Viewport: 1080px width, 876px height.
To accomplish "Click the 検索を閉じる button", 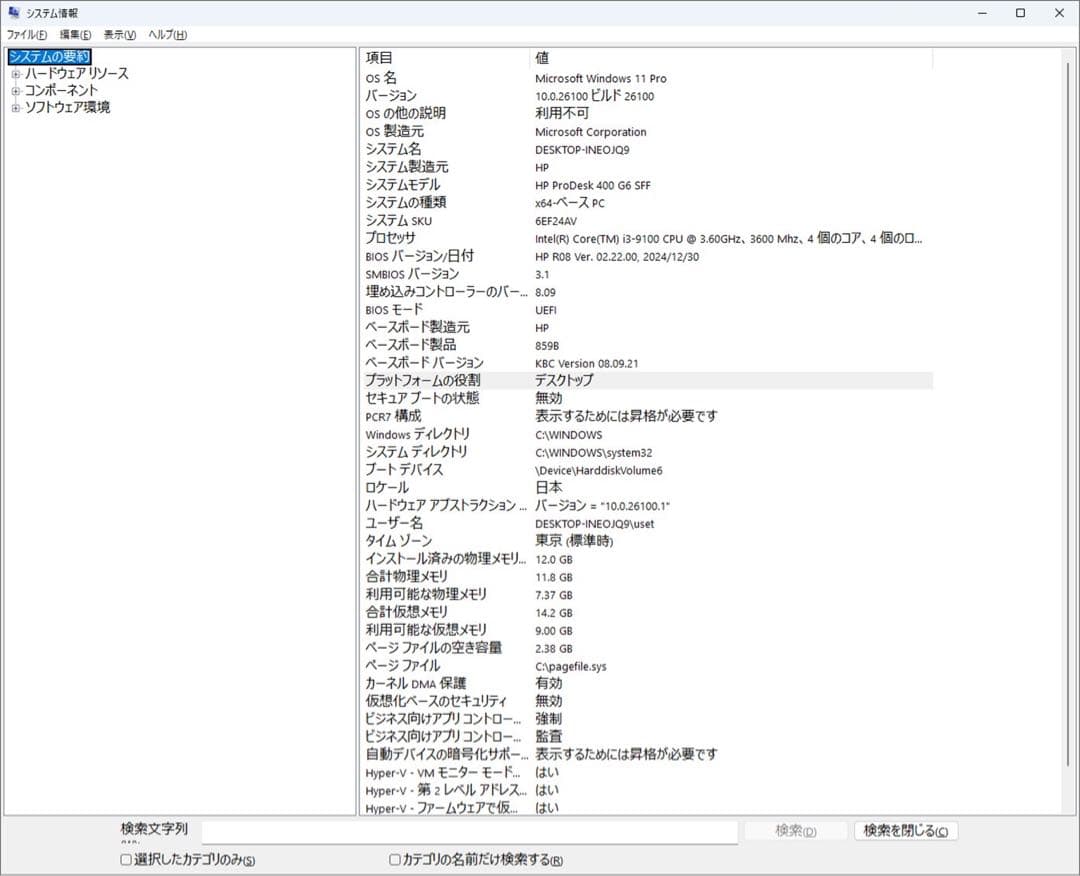I will 905,831.
